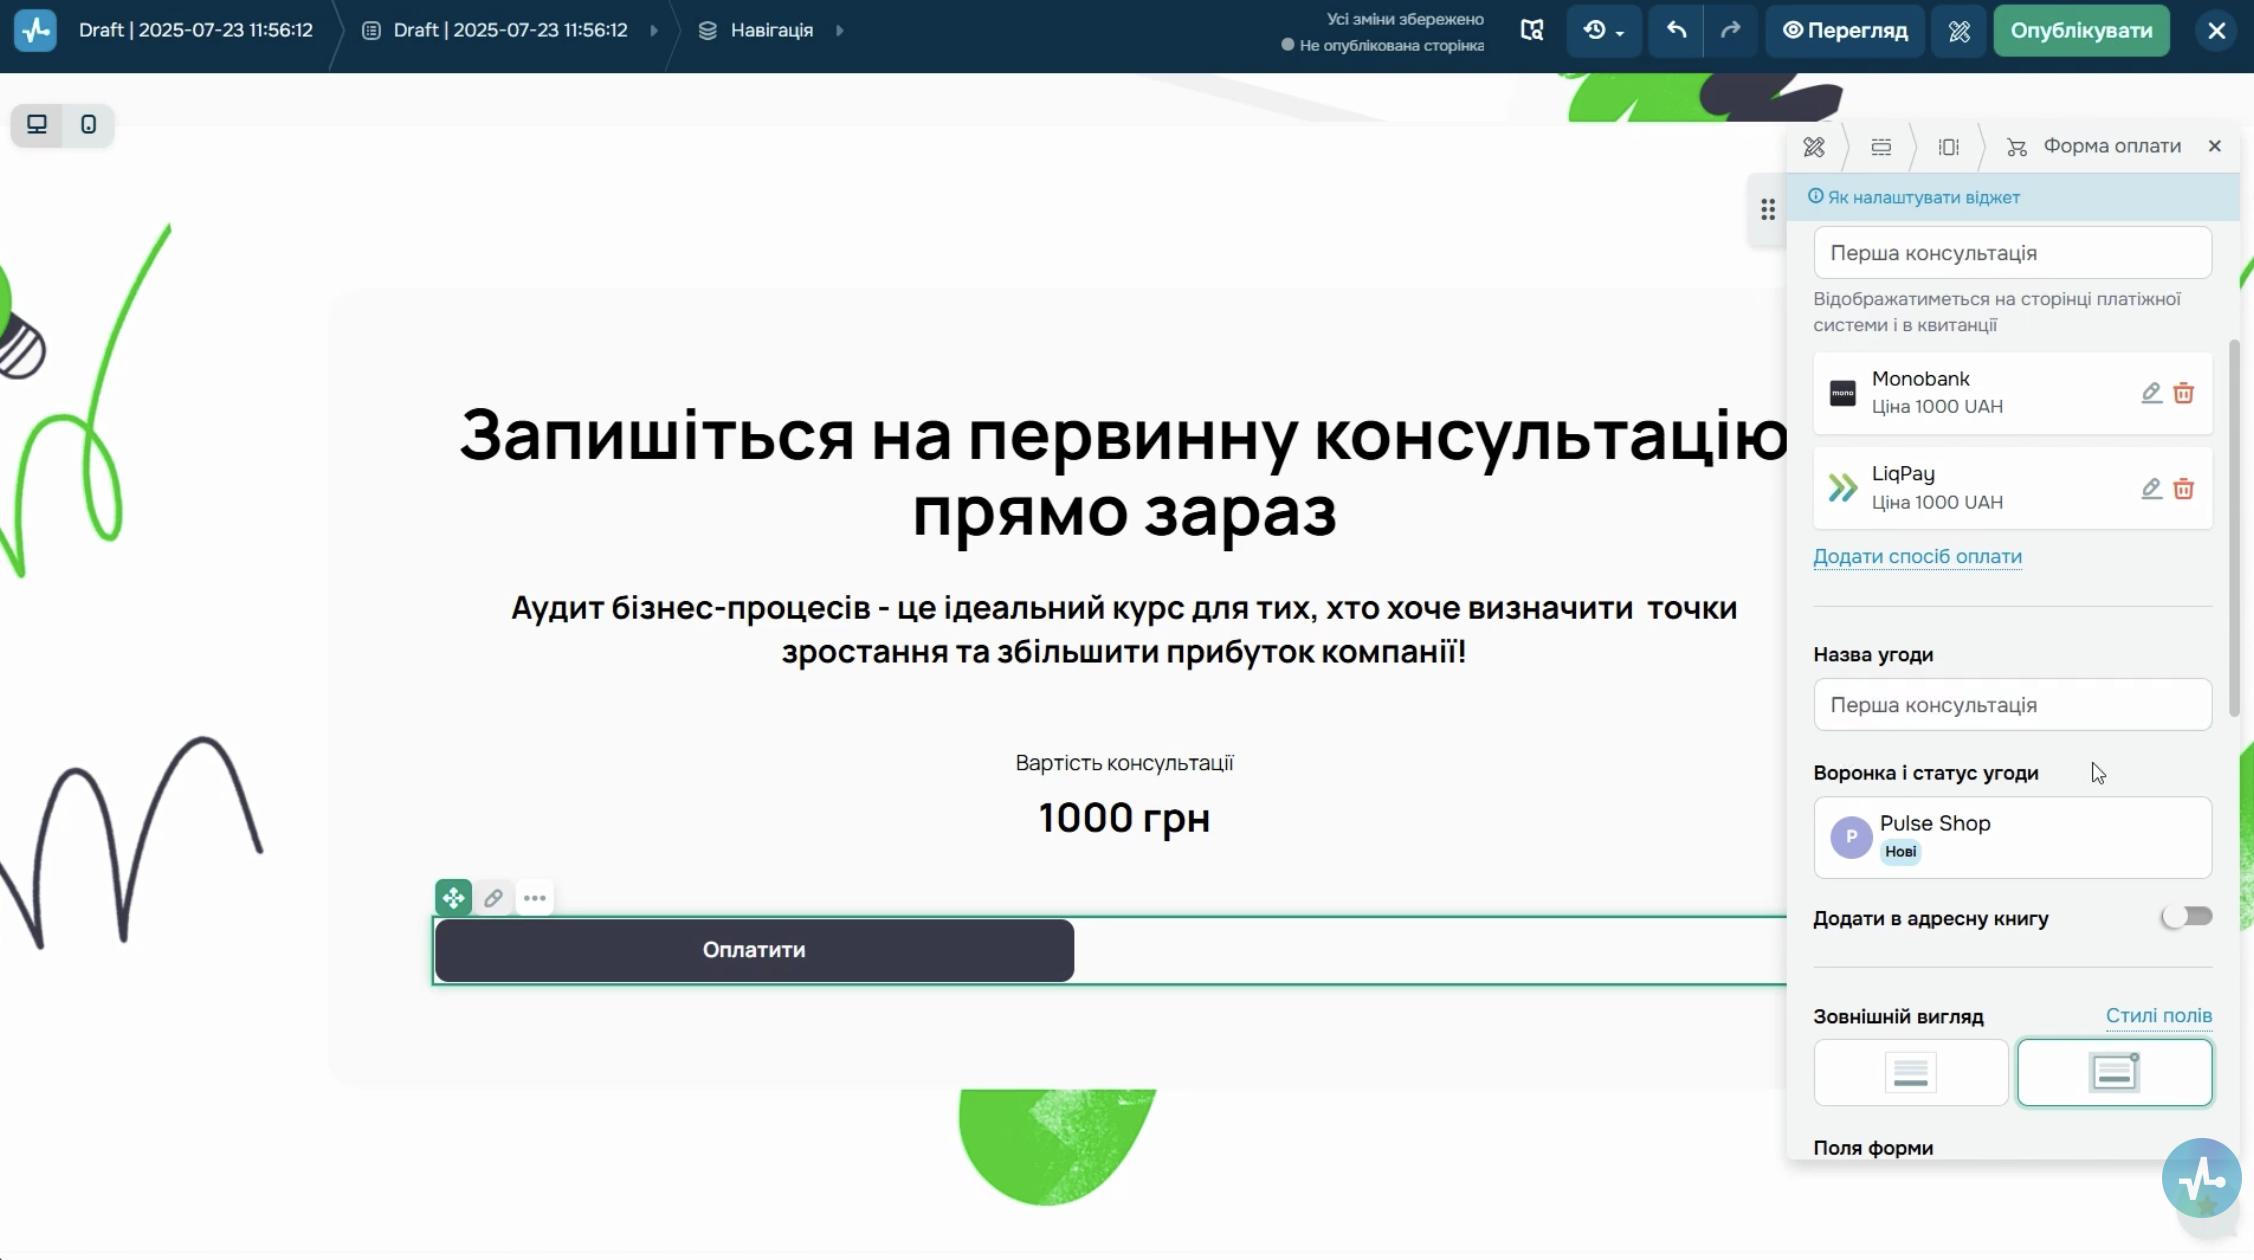Click Додати спосіб оплати link
This screenshot has width=2254, height=1260.
click(x=1917, y=557)
